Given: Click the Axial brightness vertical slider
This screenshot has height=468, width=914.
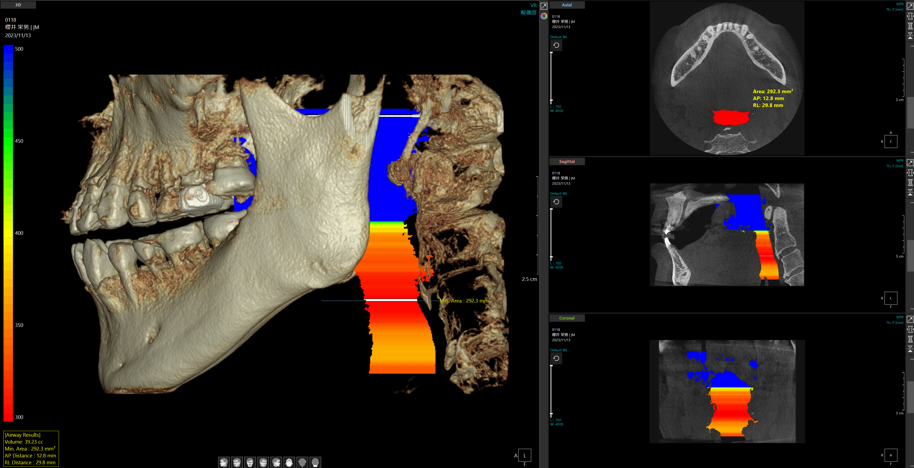Looking at the screenshot, I should (551, 76).
